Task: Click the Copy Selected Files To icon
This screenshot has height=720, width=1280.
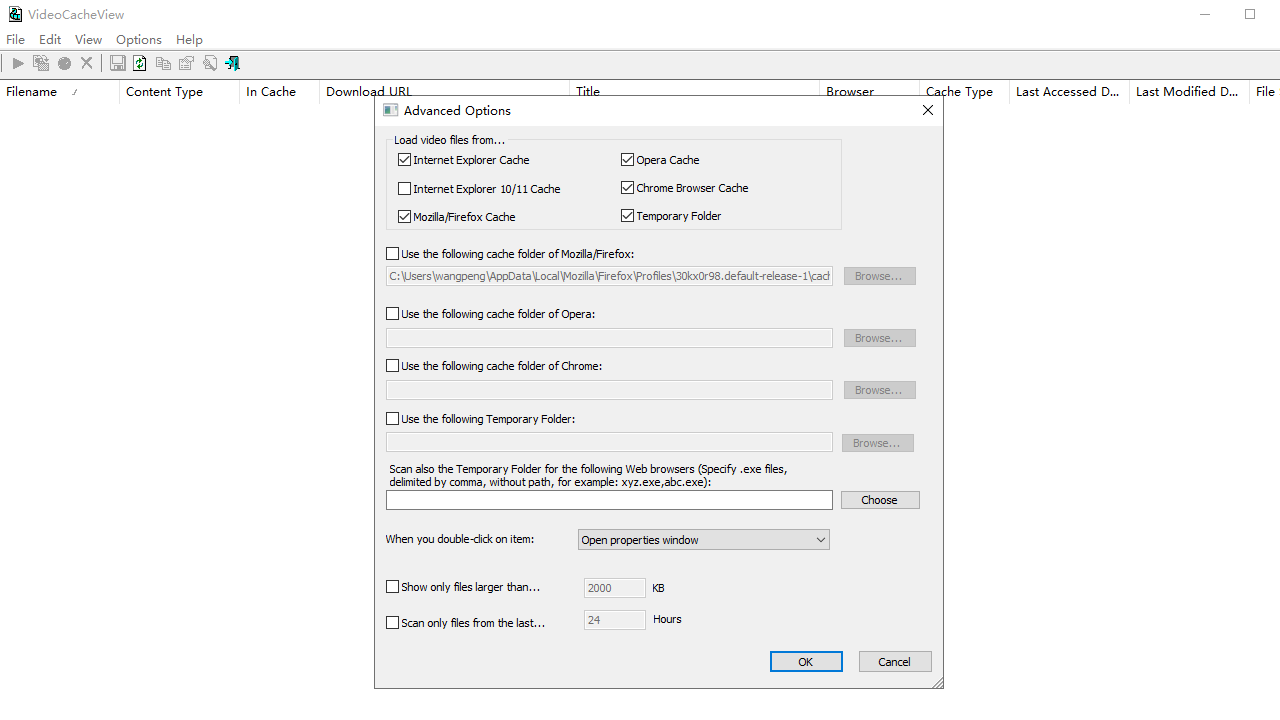Action: (x=41, y=64)
